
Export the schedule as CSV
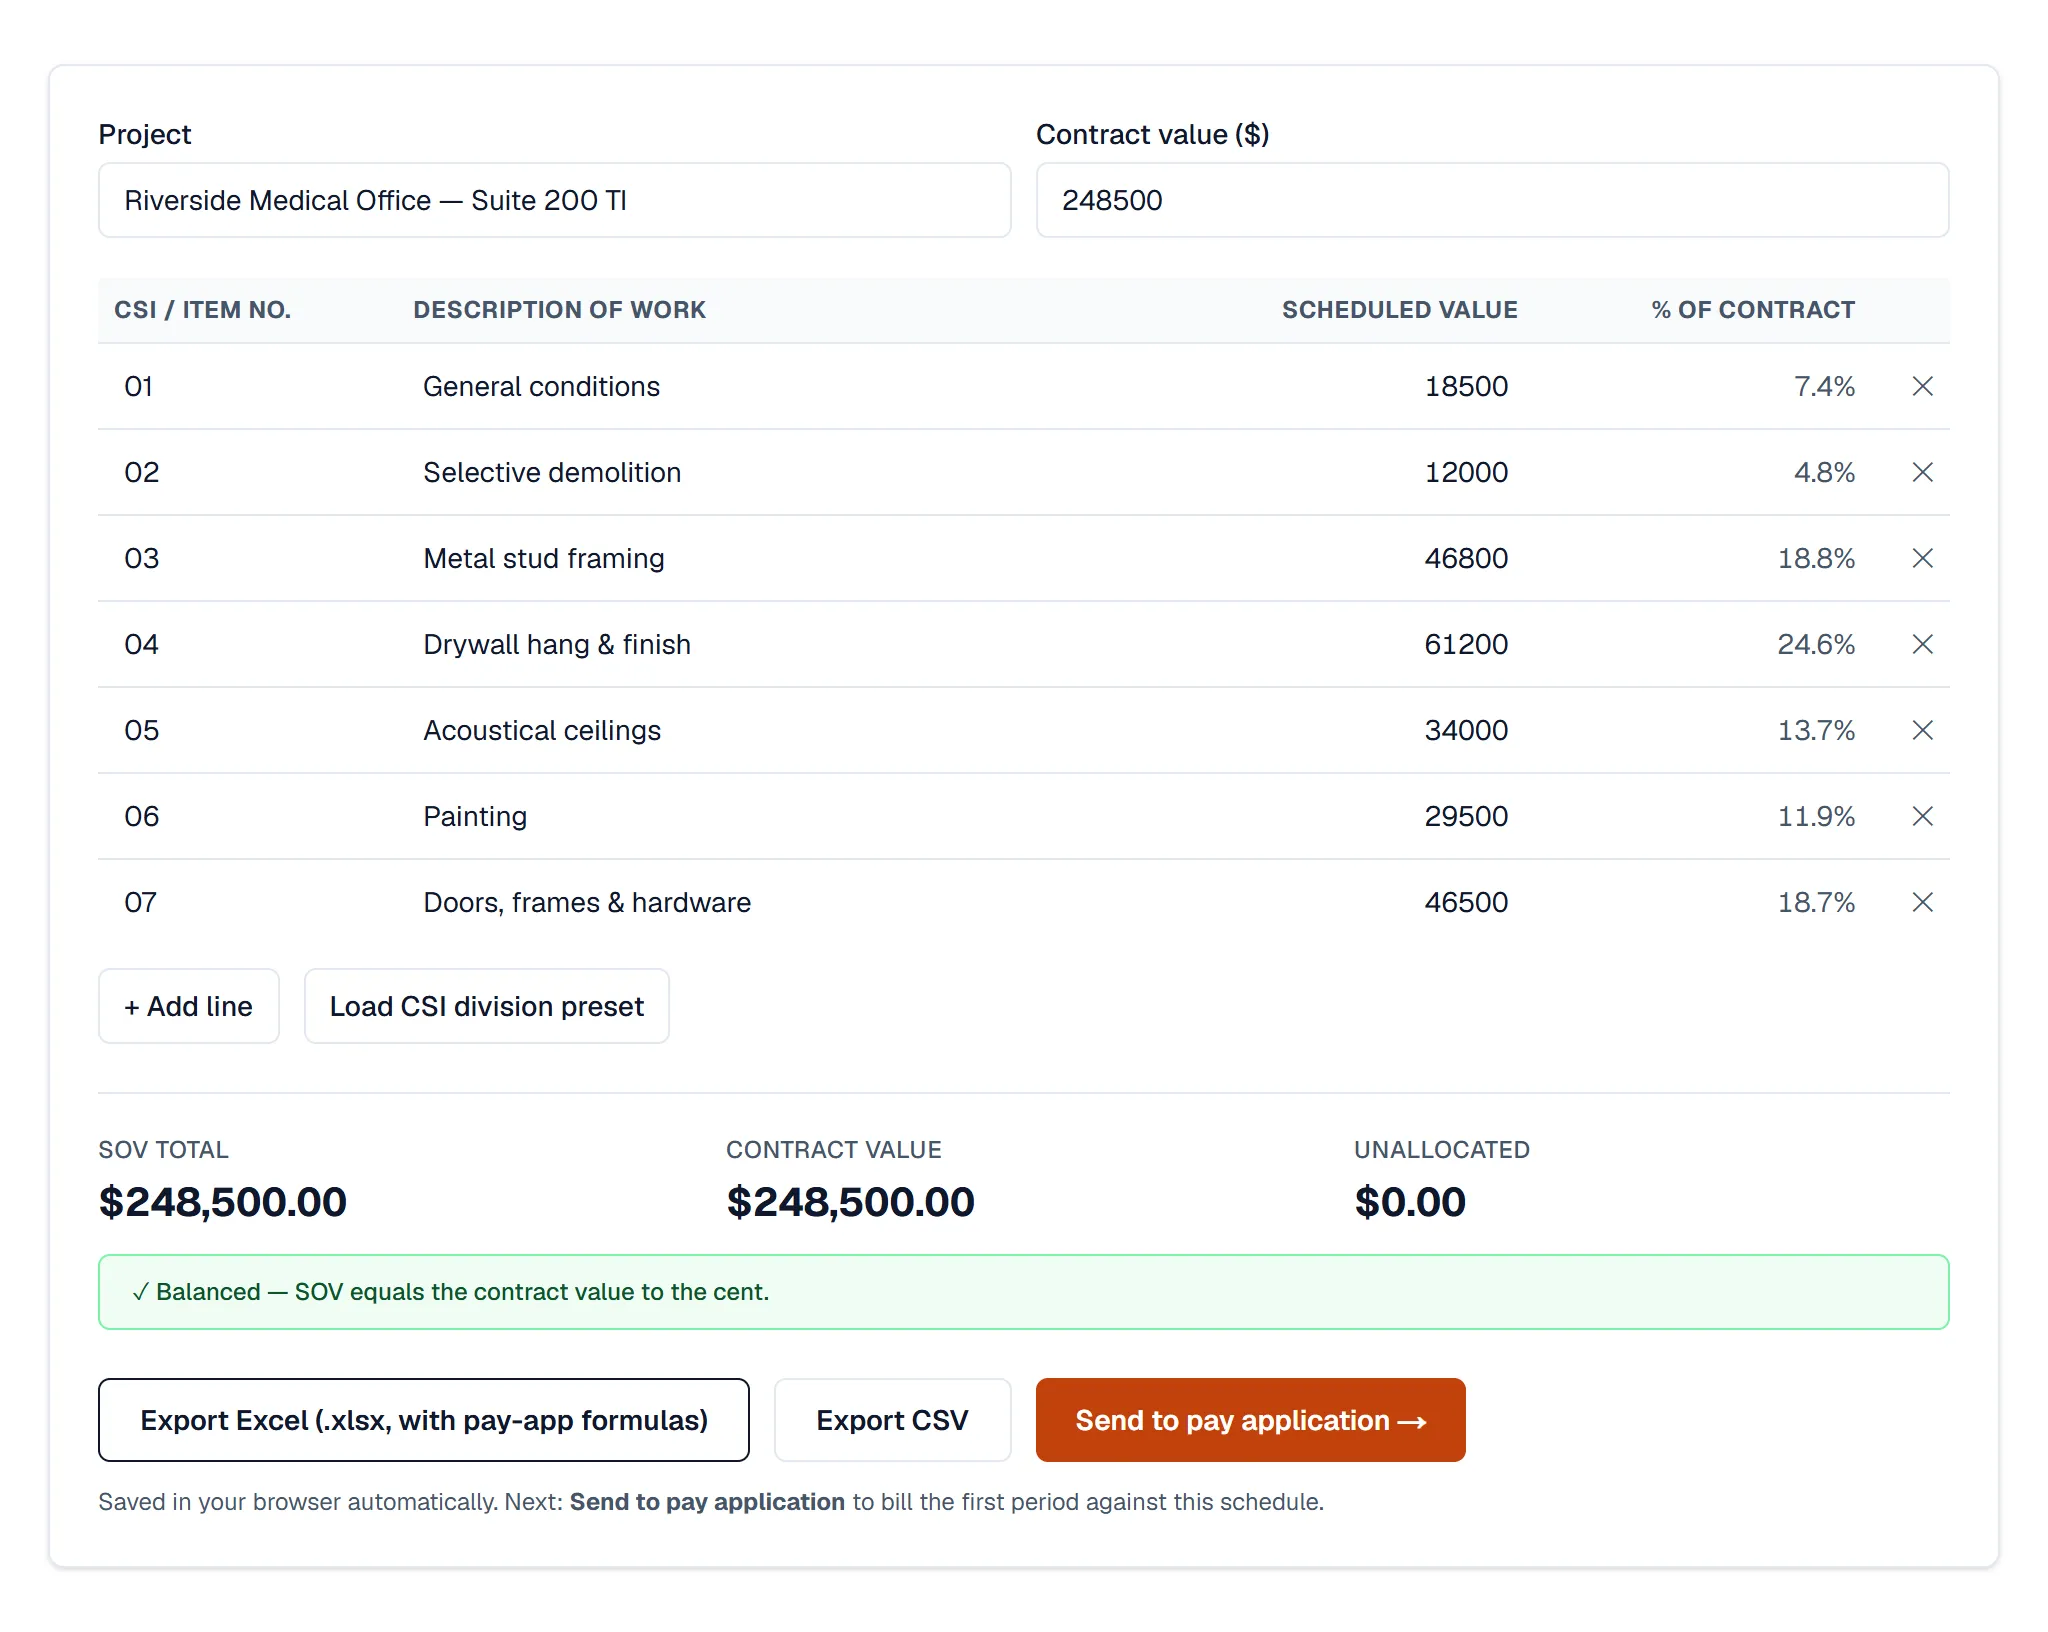(x=892, y=1420)
